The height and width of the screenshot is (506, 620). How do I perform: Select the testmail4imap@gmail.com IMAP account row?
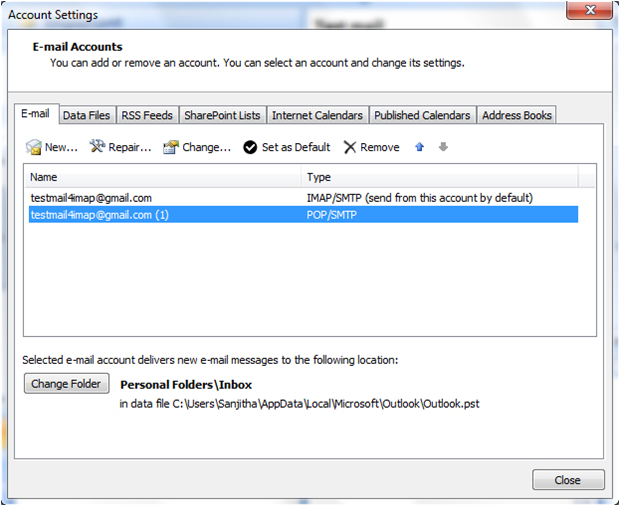point(303,198)
